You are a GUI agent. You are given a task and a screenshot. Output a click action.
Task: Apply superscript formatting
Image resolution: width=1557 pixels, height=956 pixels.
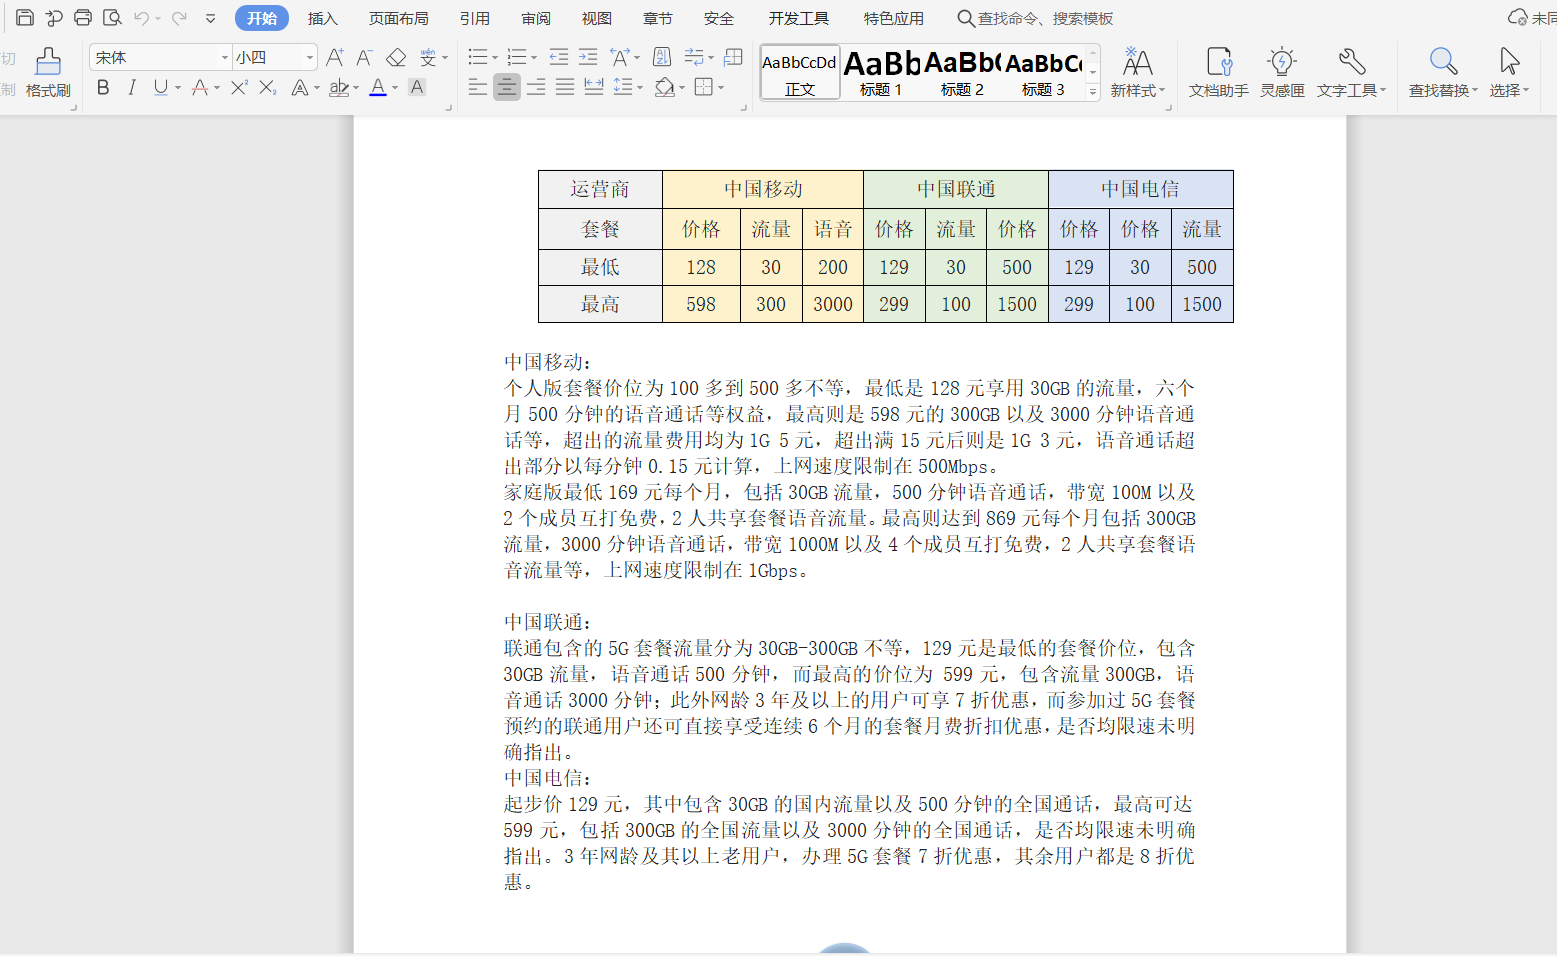pos(239,88)
